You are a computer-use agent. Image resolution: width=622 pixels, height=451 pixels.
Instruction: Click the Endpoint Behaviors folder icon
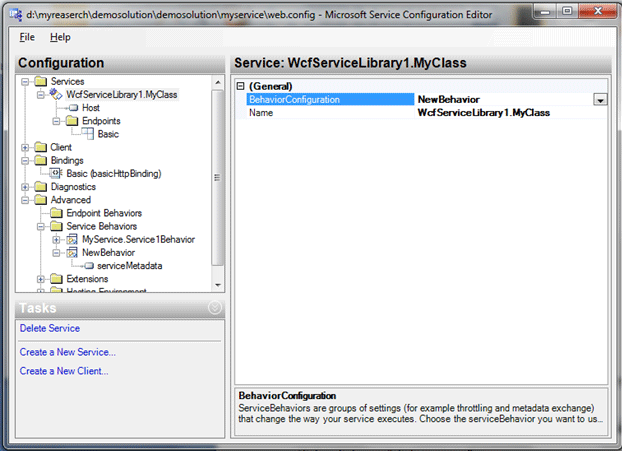[x=56, y=213]
